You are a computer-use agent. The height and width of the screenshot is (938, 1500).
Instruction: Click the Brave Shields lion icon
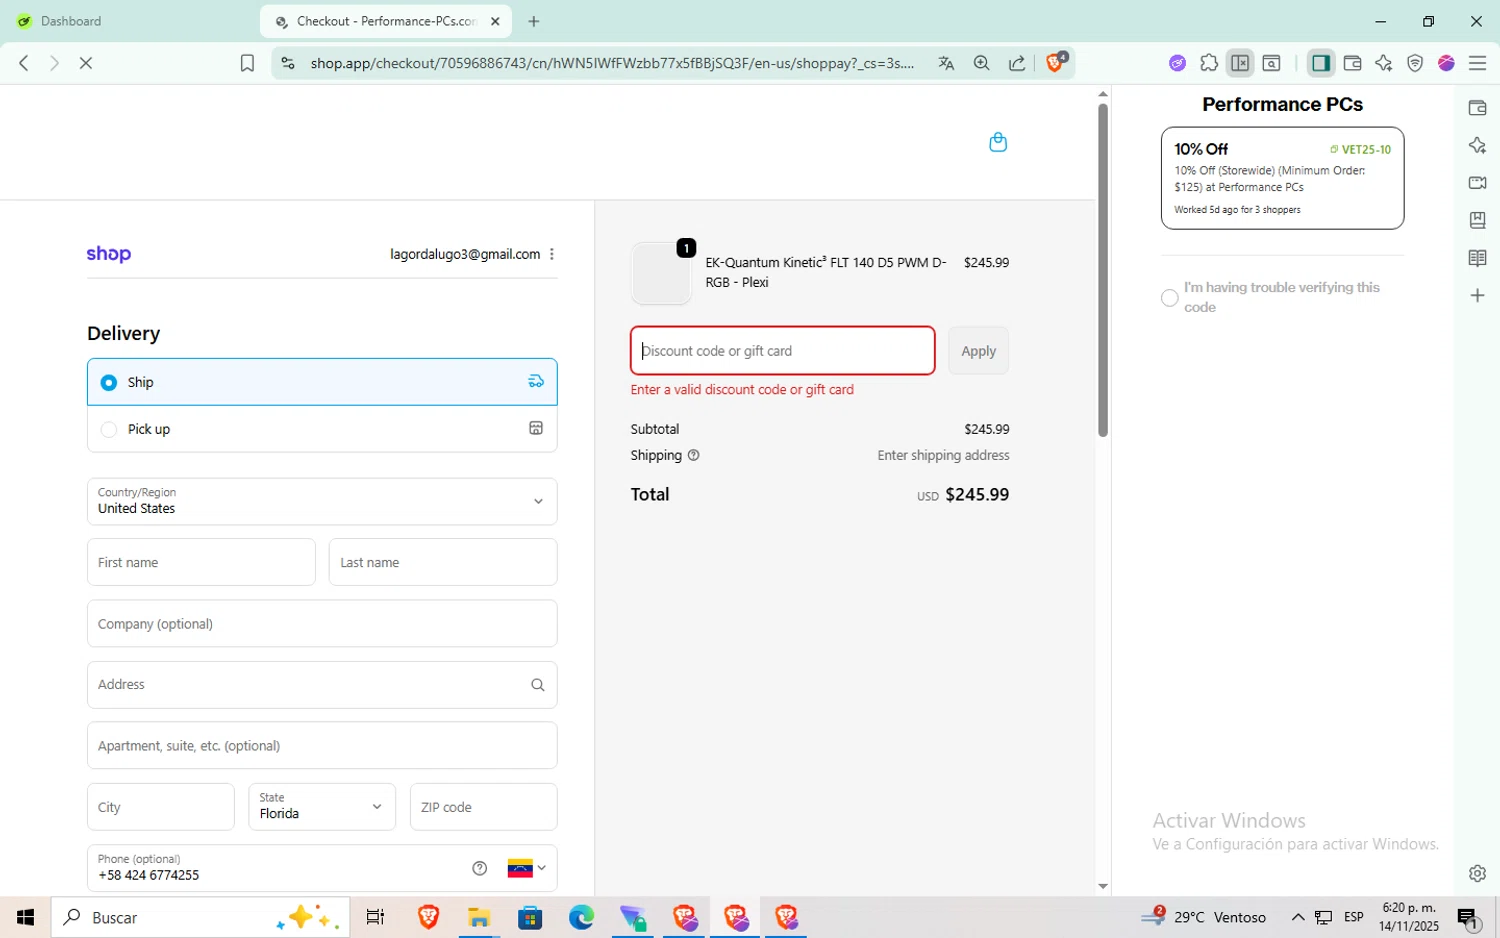pos(1055,63)
